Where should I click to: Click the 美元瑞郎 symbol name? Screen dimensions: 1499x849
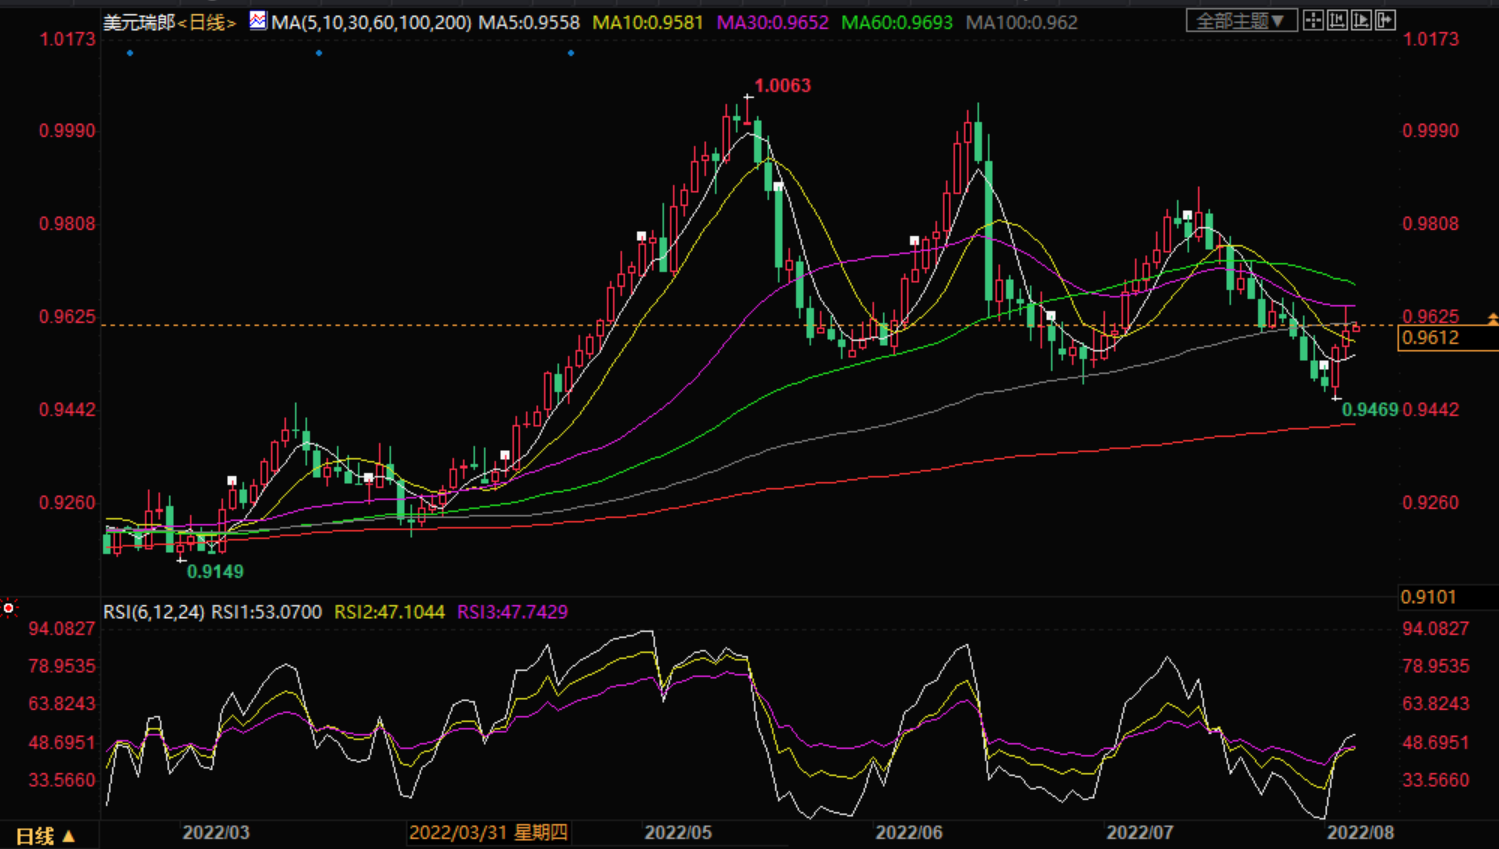[139, 22]
